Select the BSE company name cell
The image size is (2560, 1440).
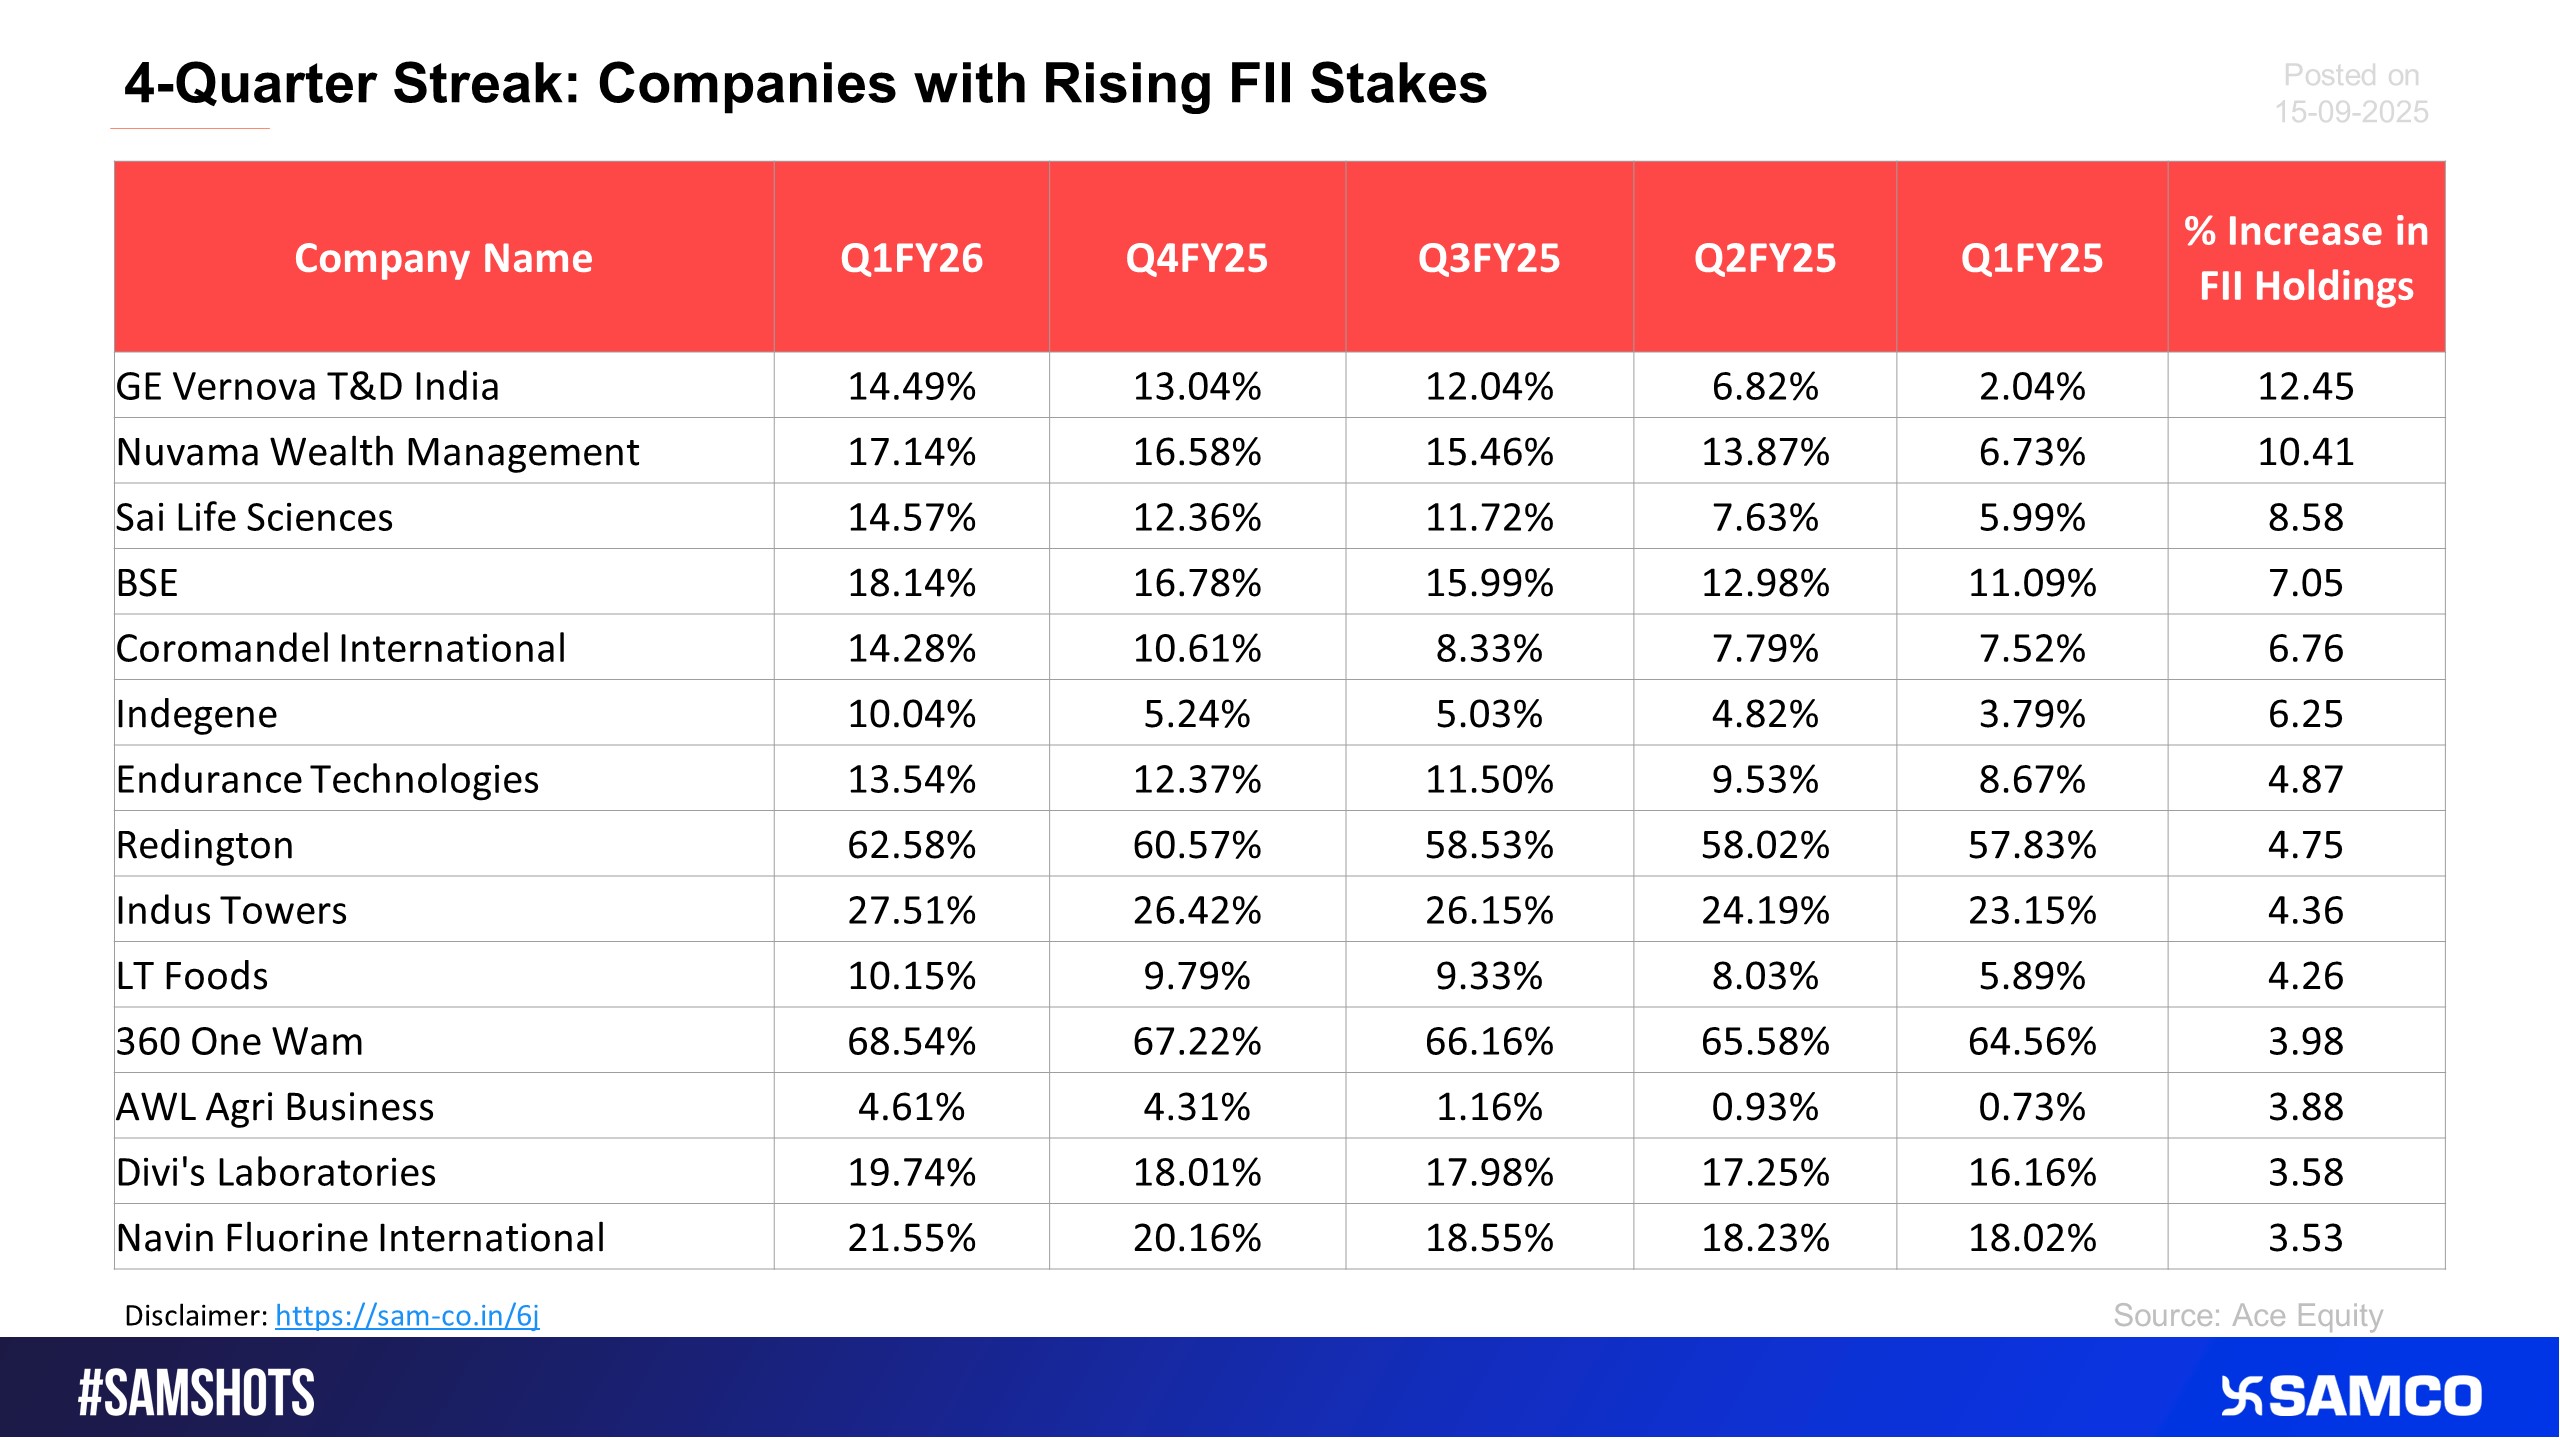tap(147, 583)
